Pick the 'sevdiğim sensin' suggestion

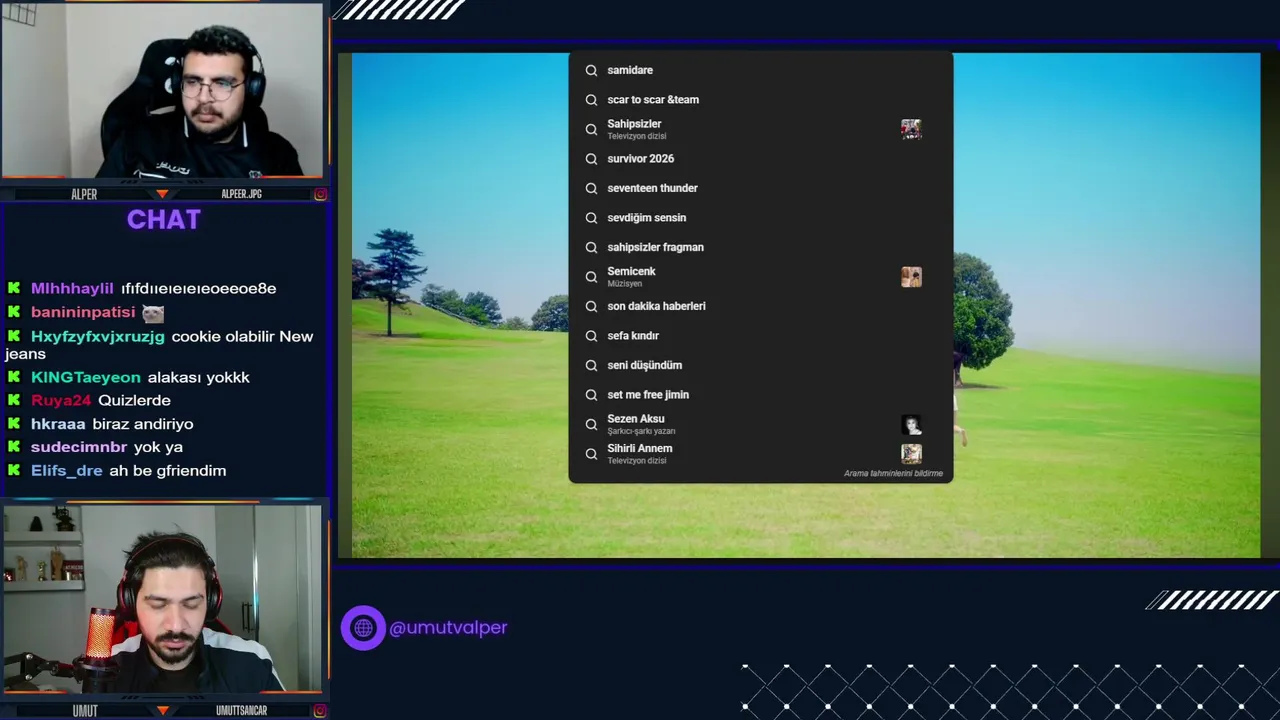click(x=760, y=218)
